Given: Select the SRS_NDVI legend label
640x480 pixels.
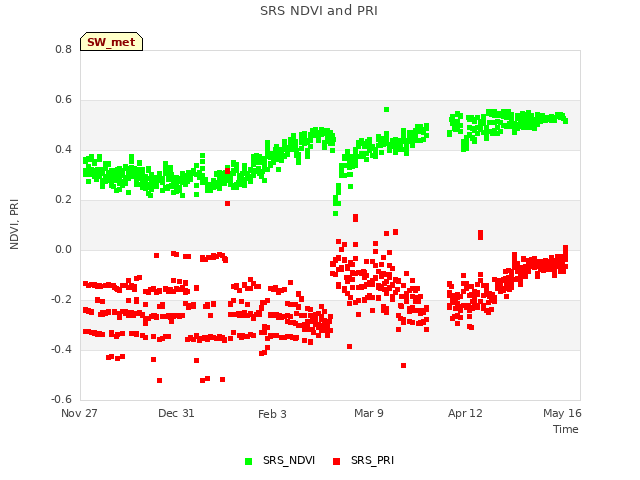Looking at the screenshot, I should pyautogui.click(x=289, y=460).
